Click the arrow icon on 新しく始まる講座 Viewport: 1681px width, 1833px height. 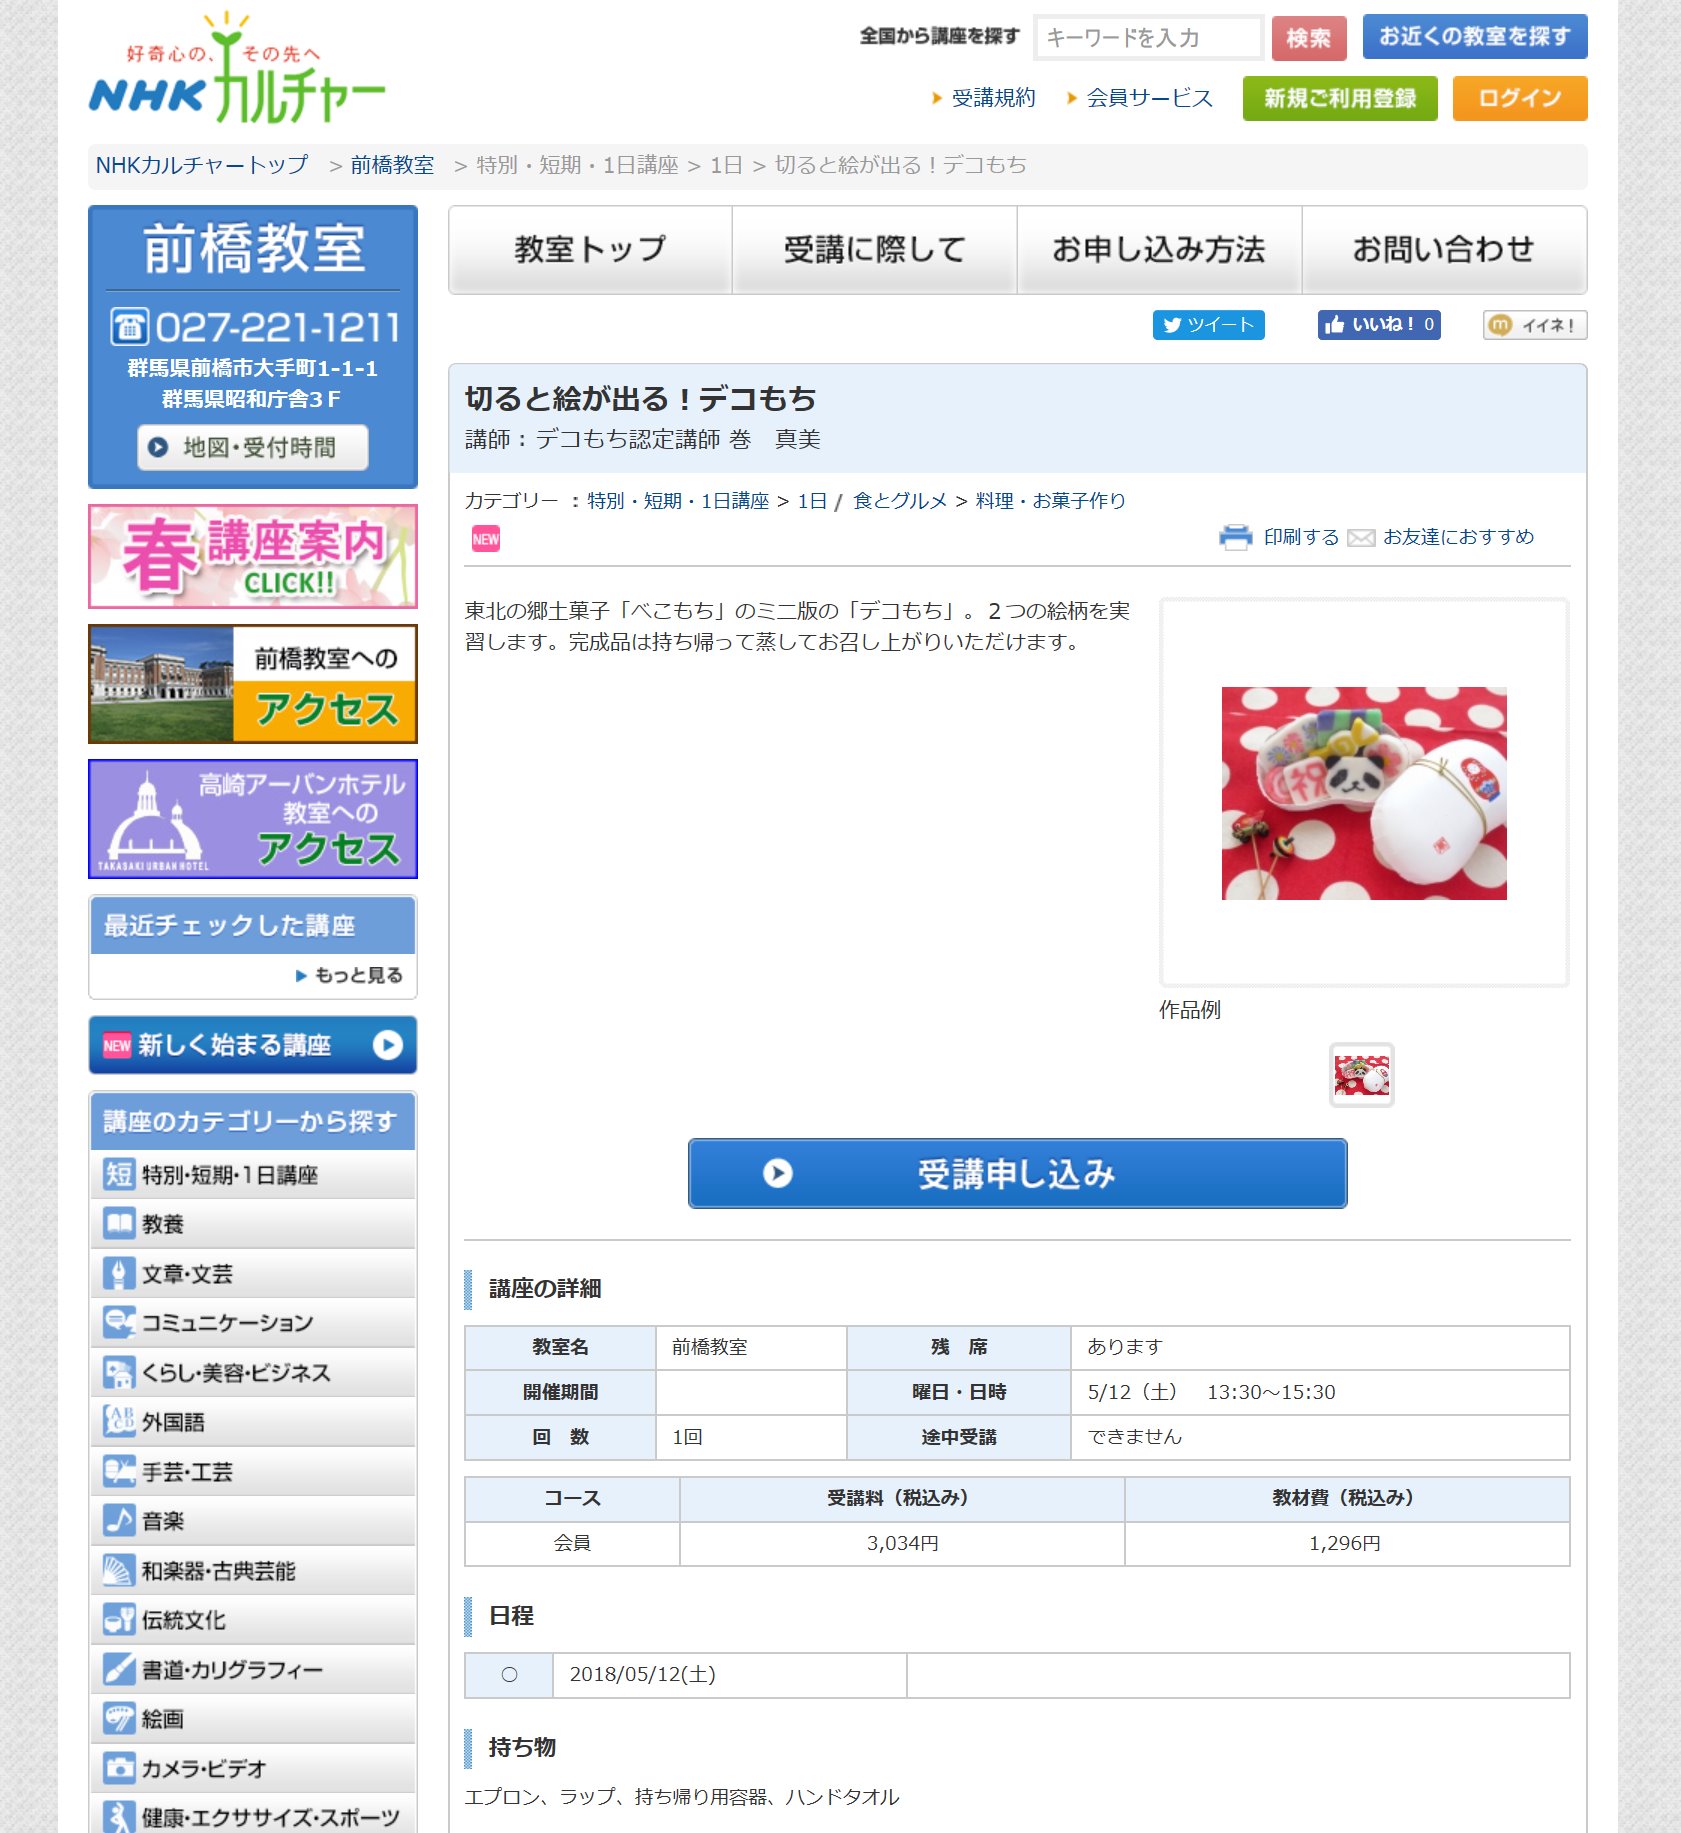(x=387, y=1045)
